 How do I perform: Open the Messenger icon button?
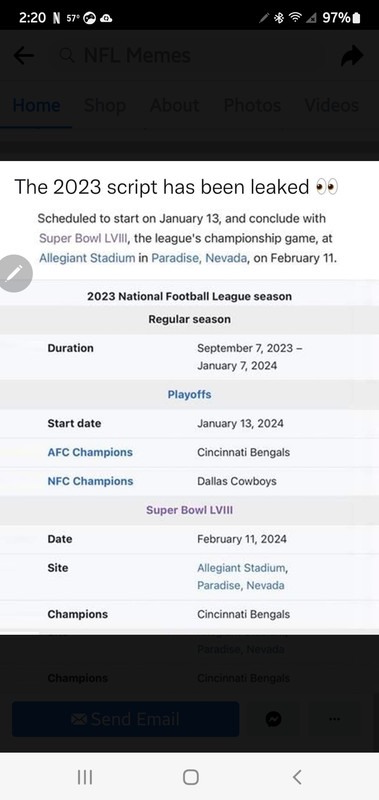click(273, 719)
